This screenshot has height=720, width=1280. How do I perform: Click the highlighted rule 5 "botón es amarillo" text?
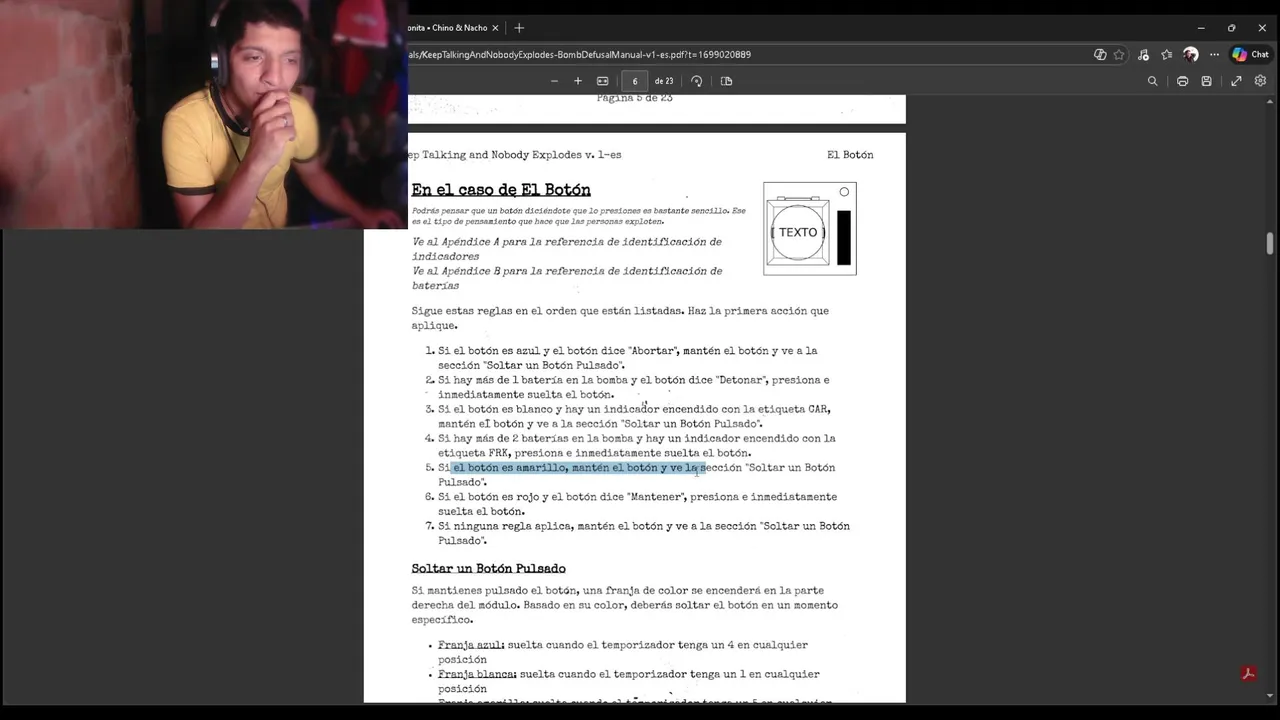579,468
